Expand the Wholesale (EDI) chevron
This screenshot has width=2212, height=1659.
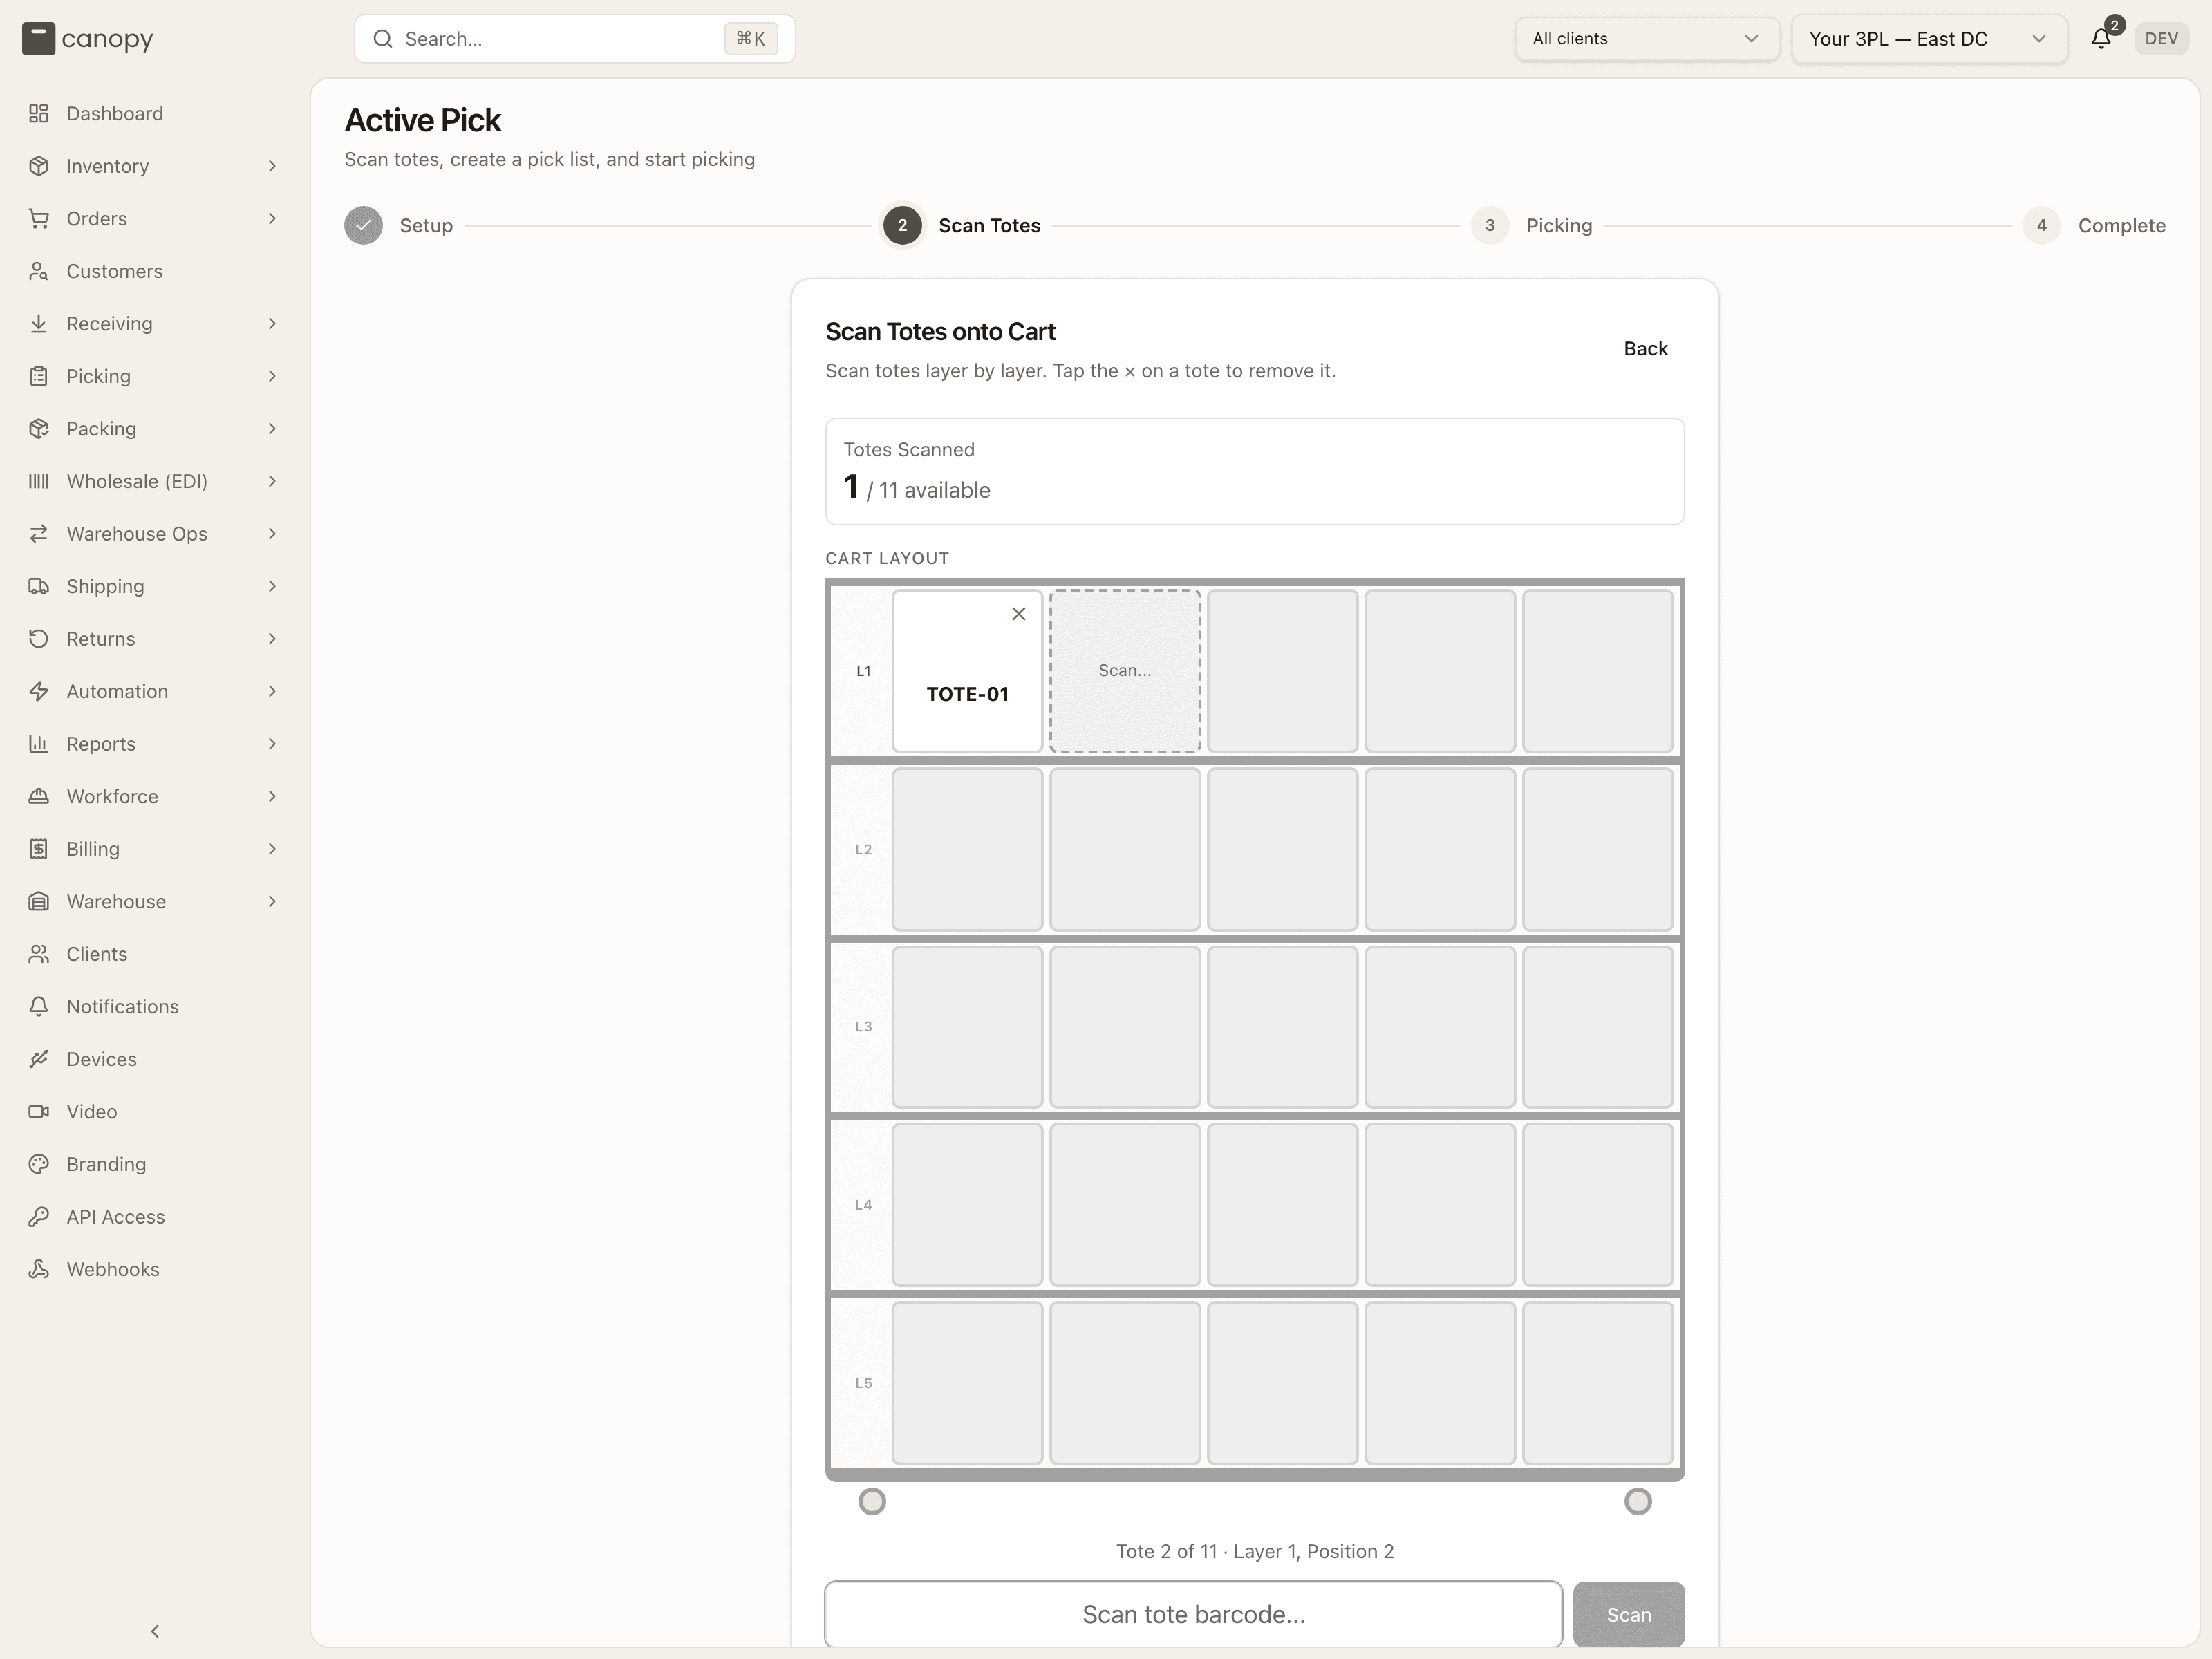pos(272,481)
